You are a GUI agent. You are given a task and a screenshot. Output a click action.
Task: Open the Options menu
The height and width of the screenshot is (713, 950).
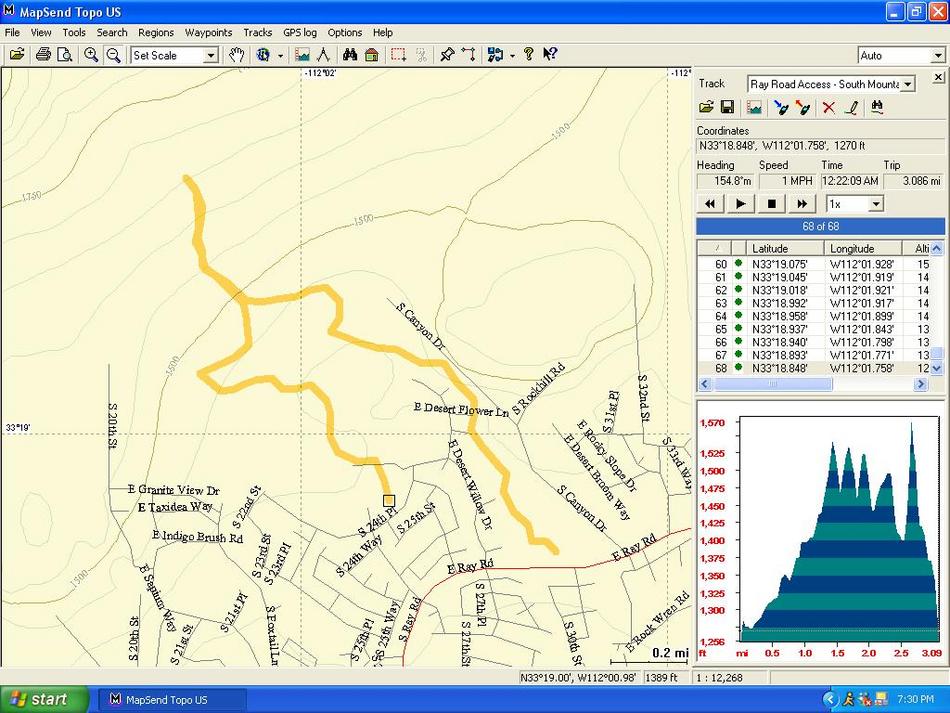coord(345,33)
